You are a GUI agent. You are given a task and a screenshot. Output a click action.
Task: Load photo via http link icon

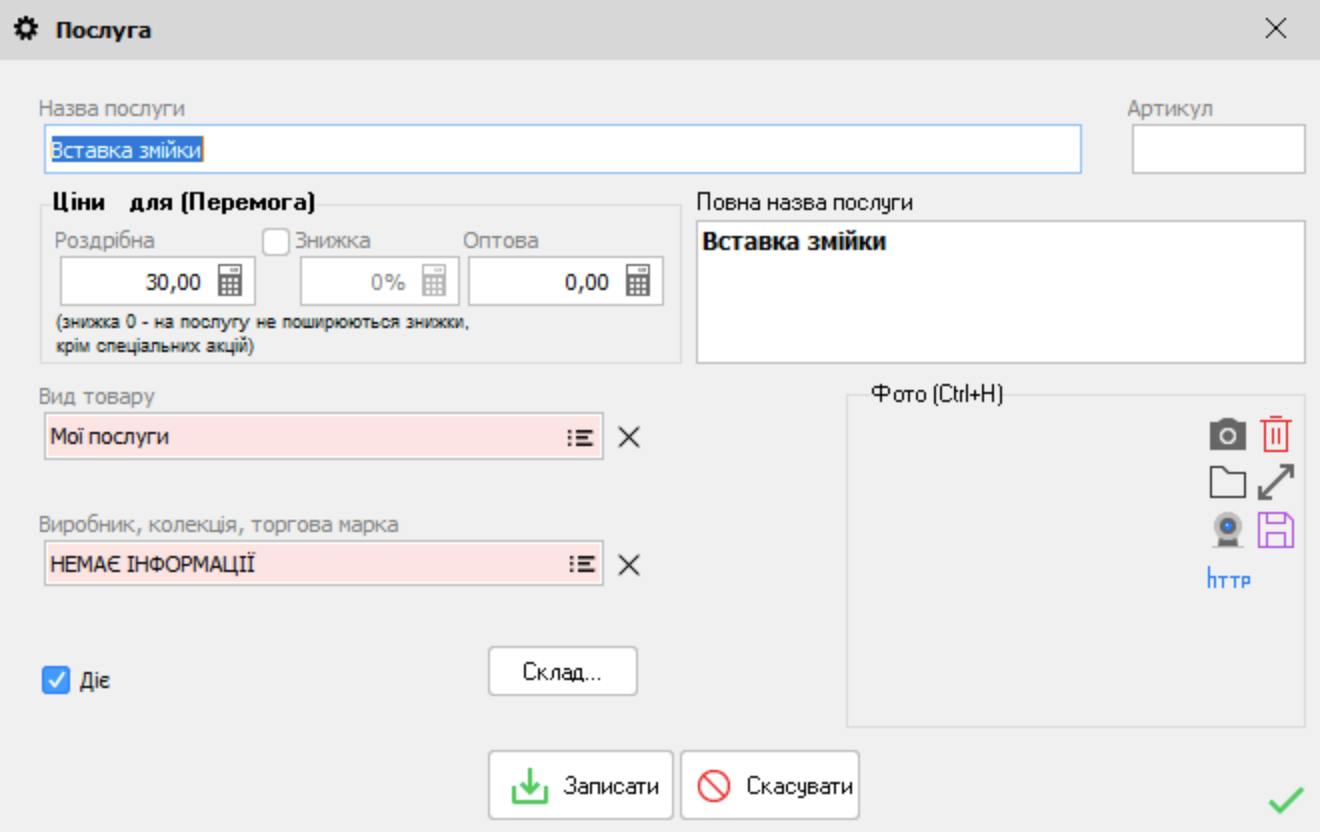[1229, 579]
